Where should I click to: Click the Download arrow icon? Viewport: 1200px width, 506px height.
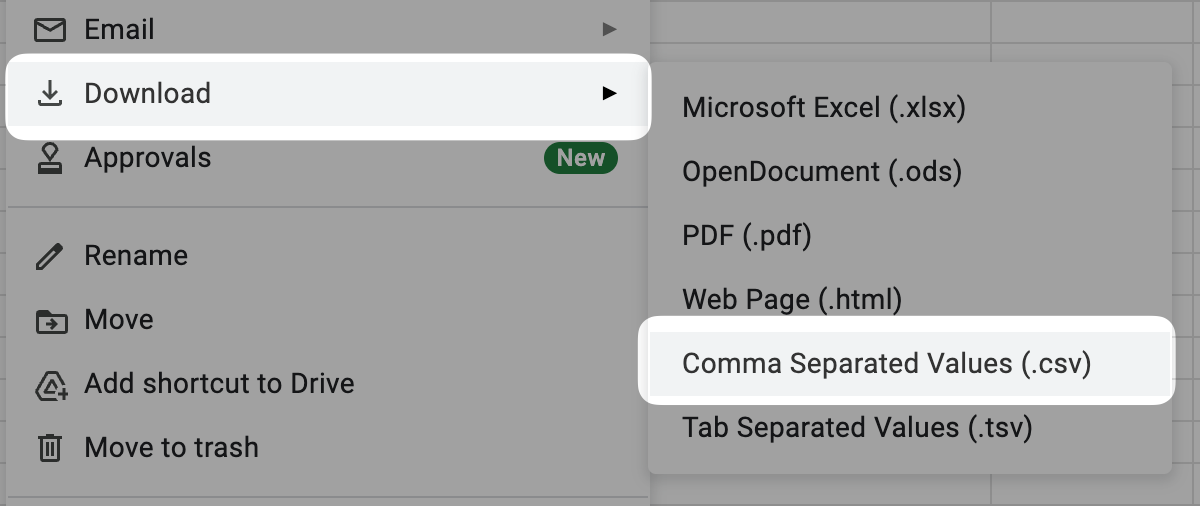49,94
